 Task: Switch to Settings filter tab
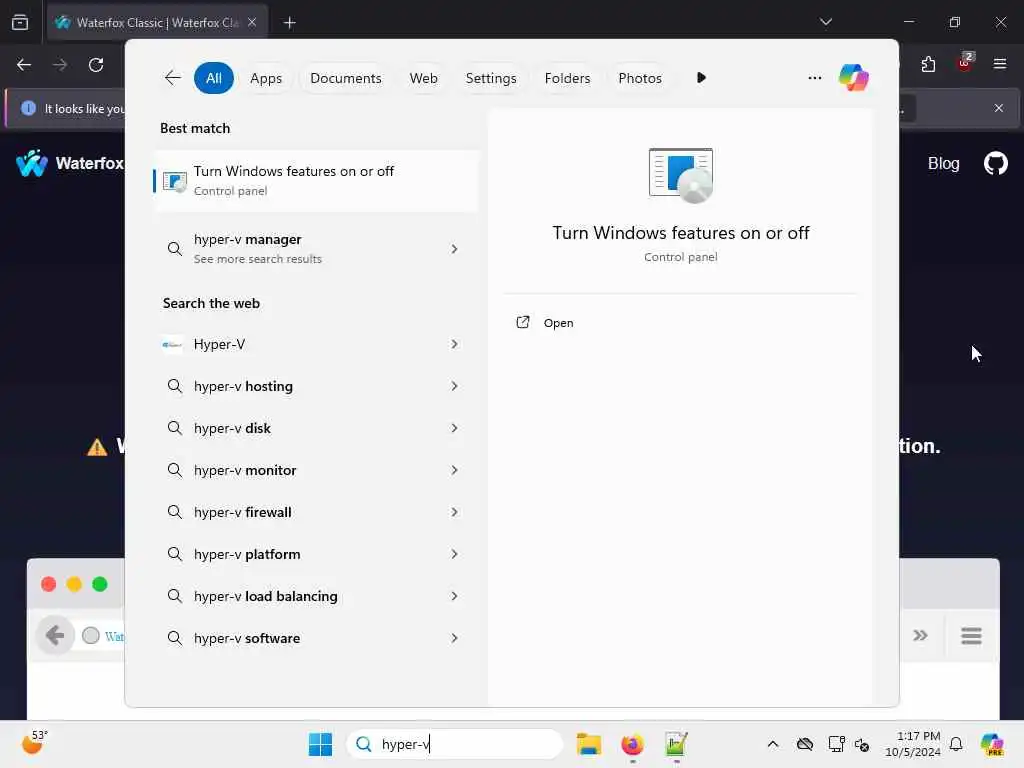tap(490, 78)
